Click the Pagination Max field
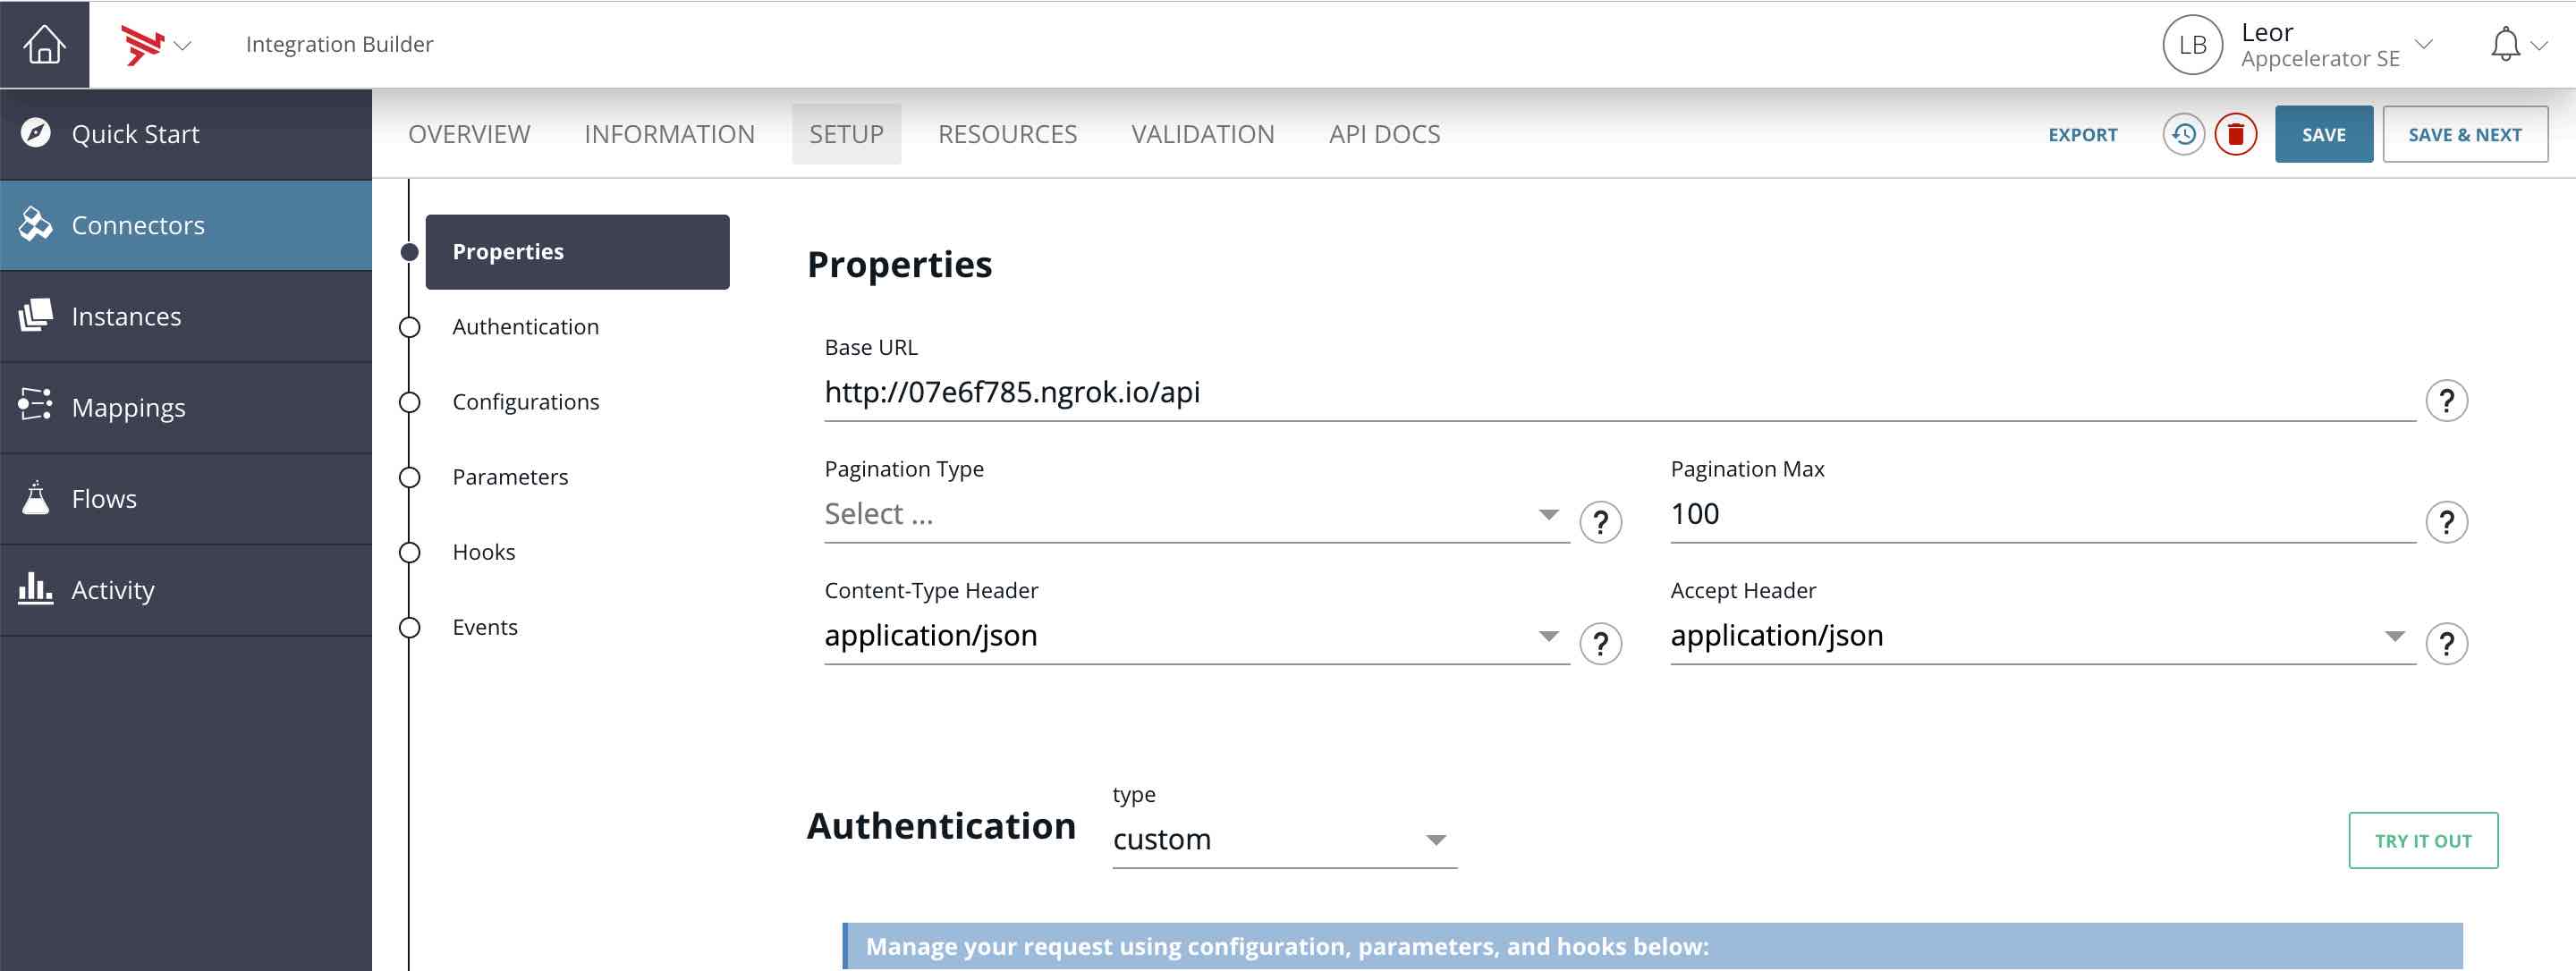Screen dimensions: 2576x971 point(2042,515)
